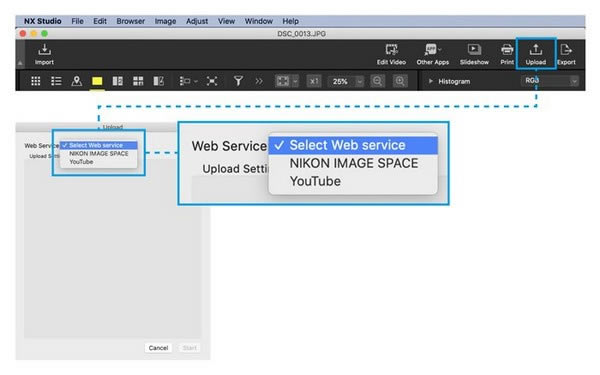The height and width of the screenshot is (375, 600).
Task: Open the map view icon
Action: pyautogui.click(x=77, y=81)
